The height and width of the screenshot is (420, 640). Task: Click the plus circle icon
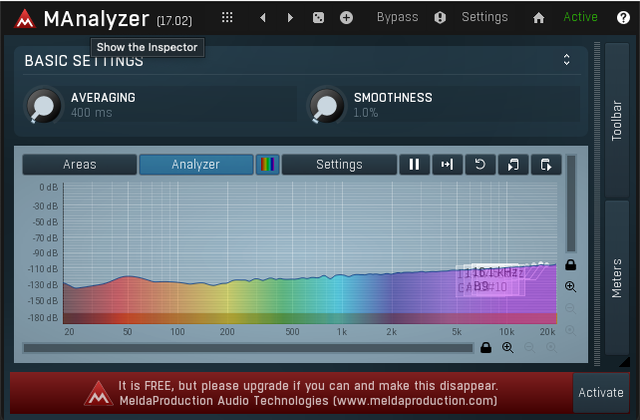pyautogui.click(x=346, y=18)
